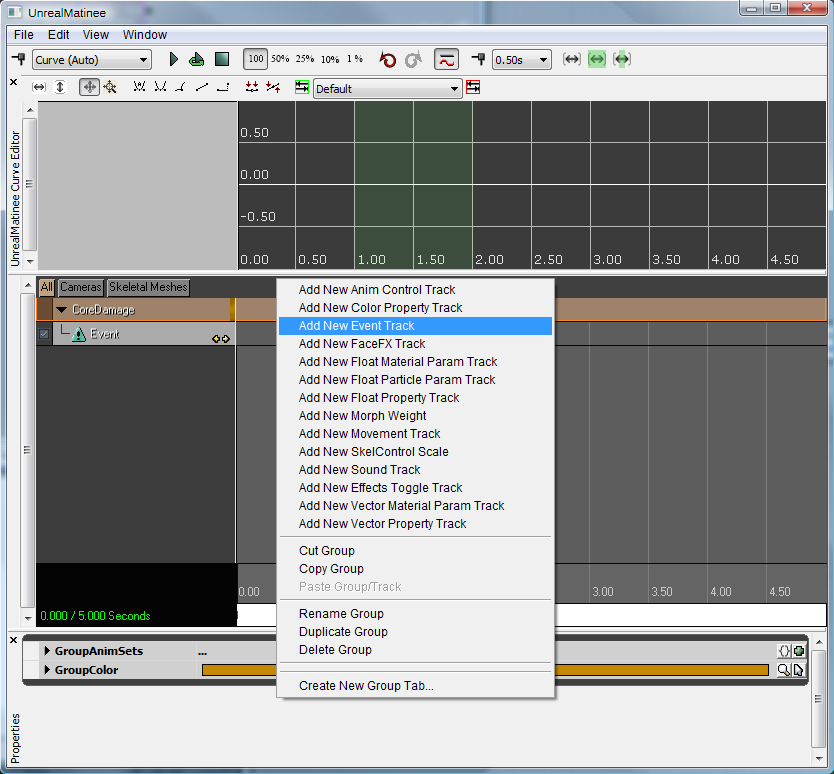Click the GroupColor pointer pick icon
834x774 pixels.
[x=798, y=670]
